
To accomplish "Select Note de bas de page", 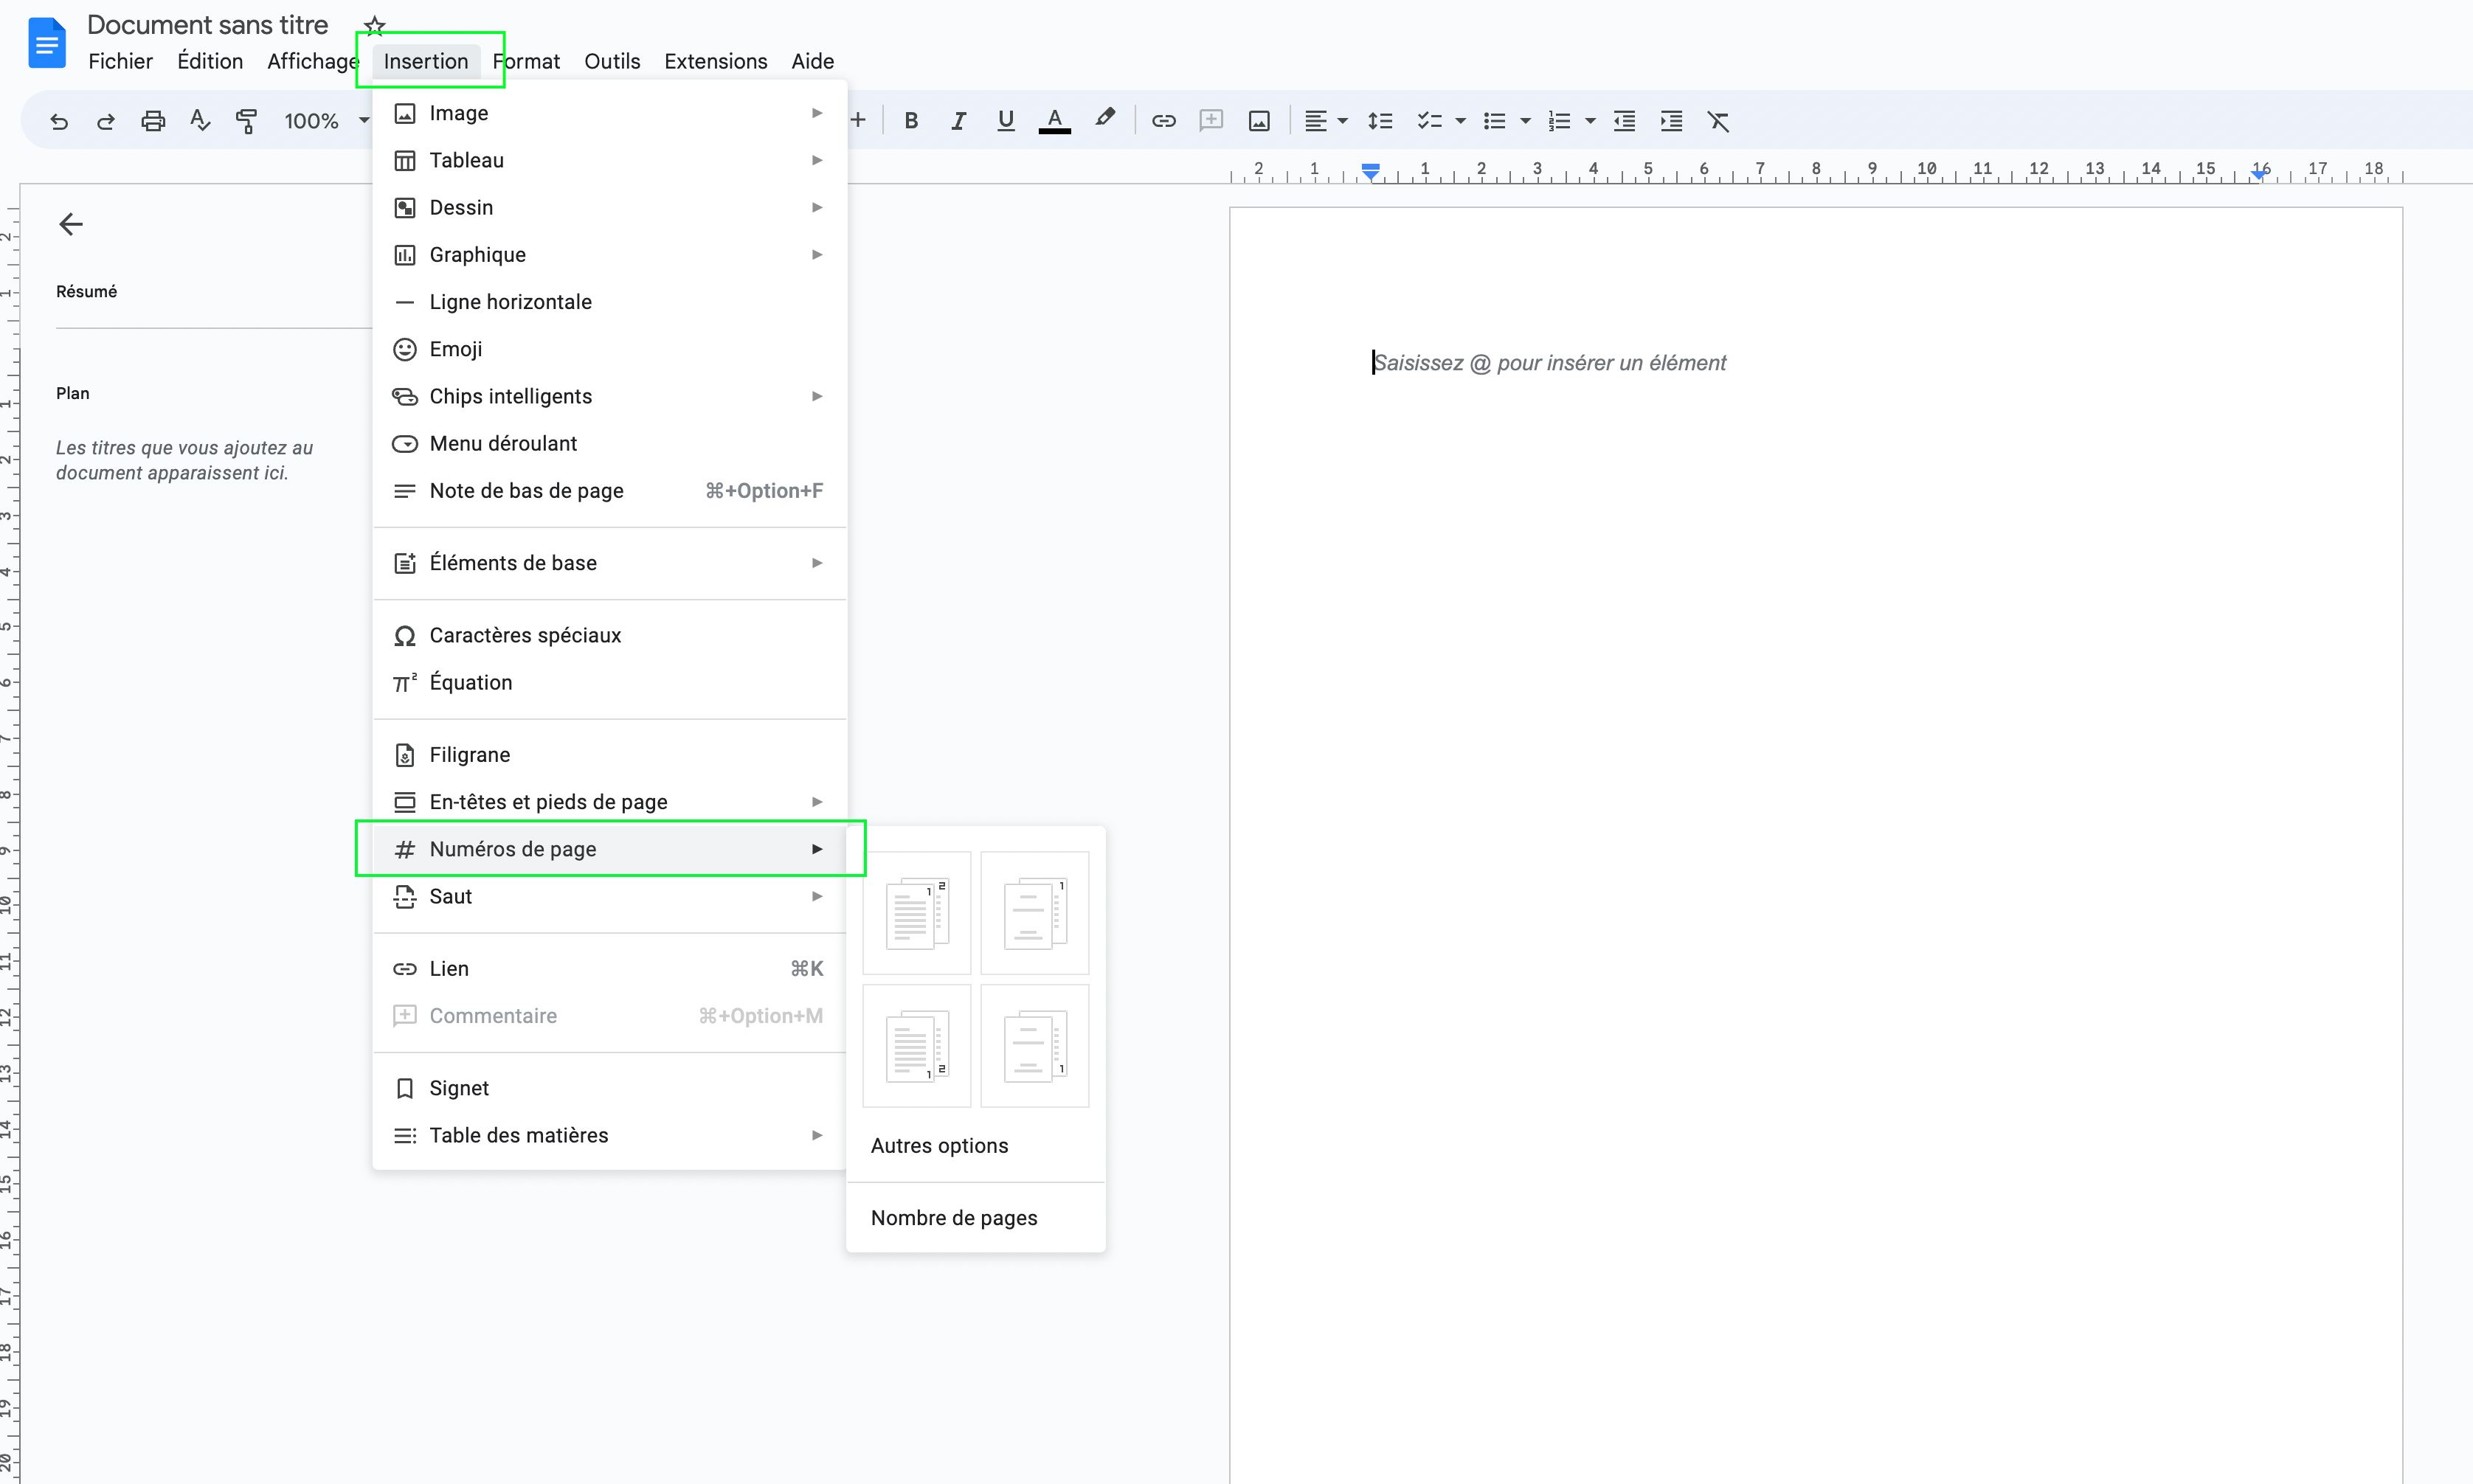I will (x=528, y=490).
